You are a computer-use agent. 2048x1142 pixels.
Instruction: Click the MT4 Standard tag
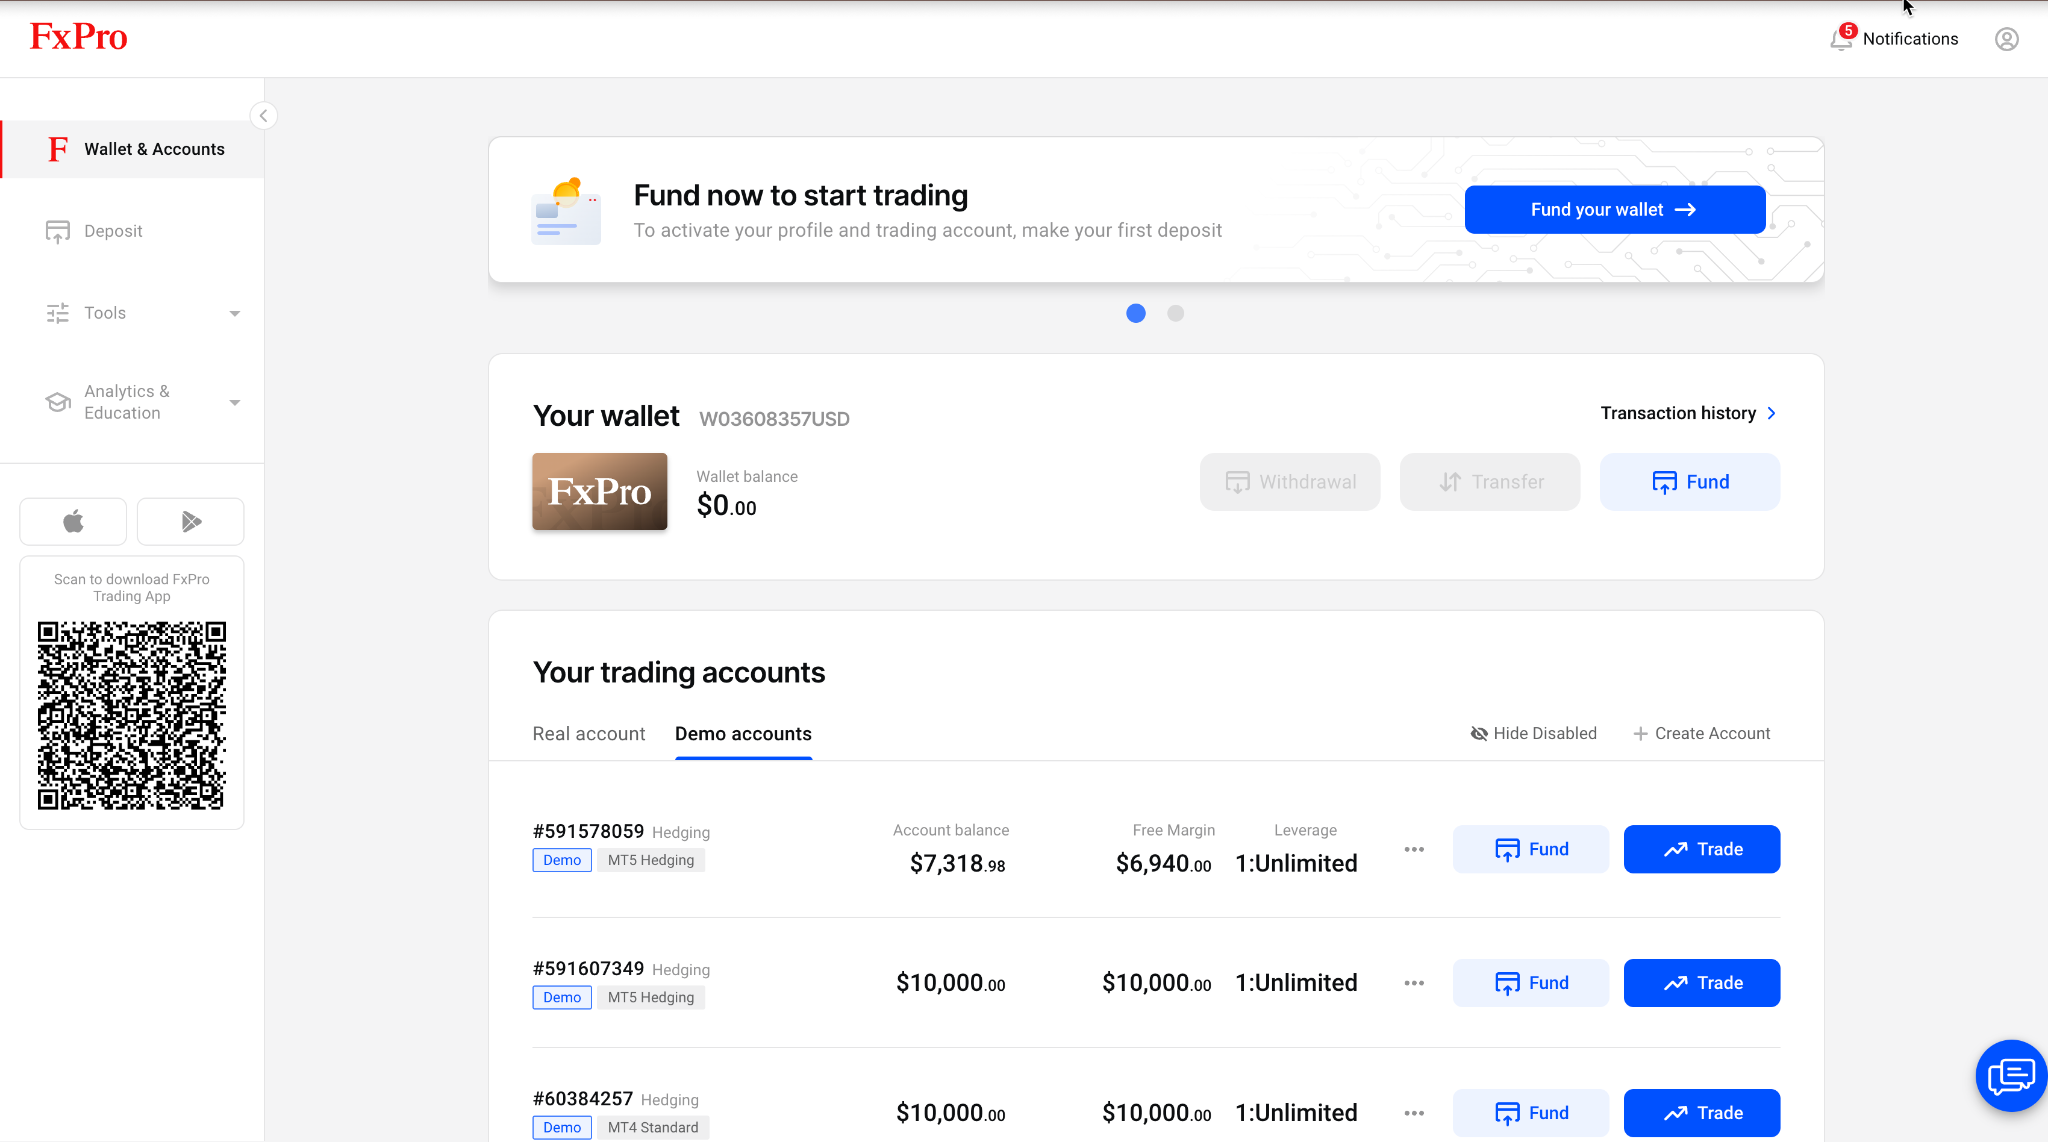653,1127
